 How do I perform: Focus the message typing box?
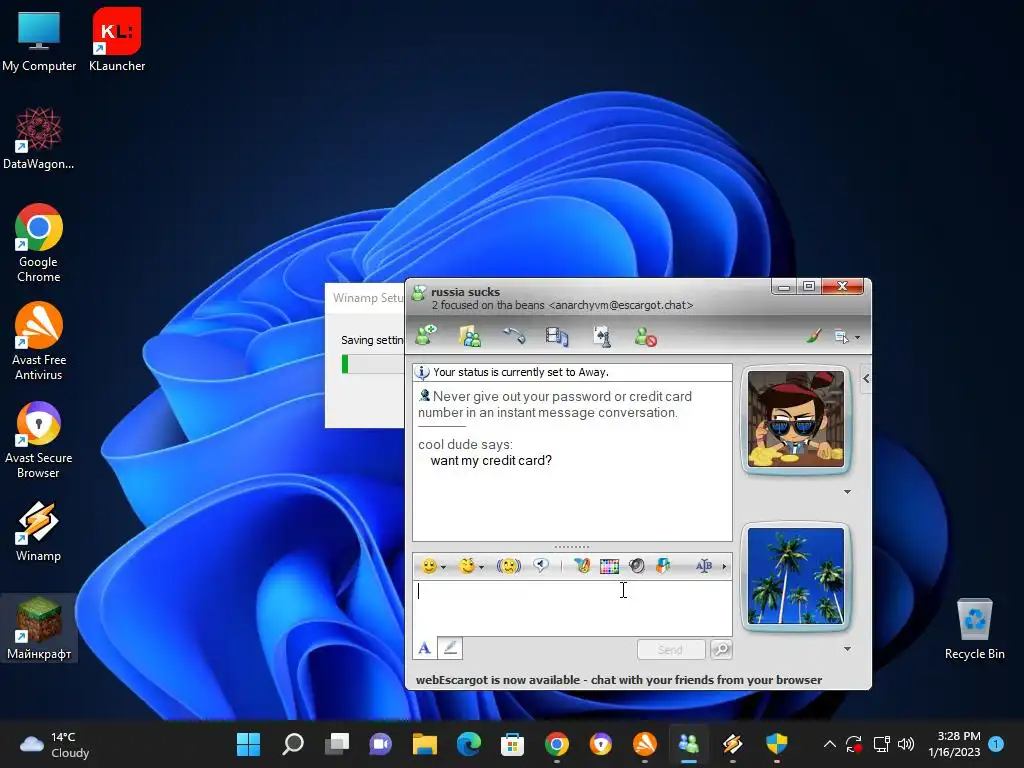pos(572,608)
